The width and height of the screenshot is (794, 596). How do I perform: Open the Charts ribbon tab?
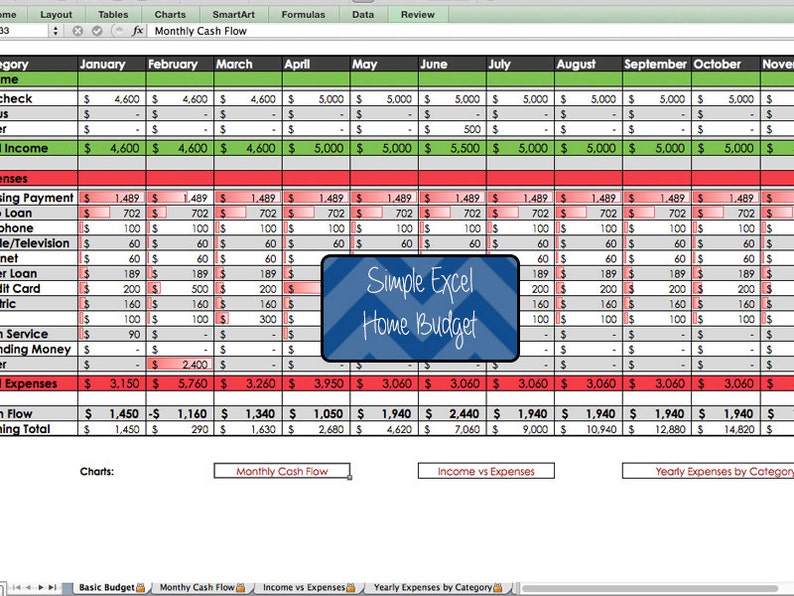(x=170, y=15)
